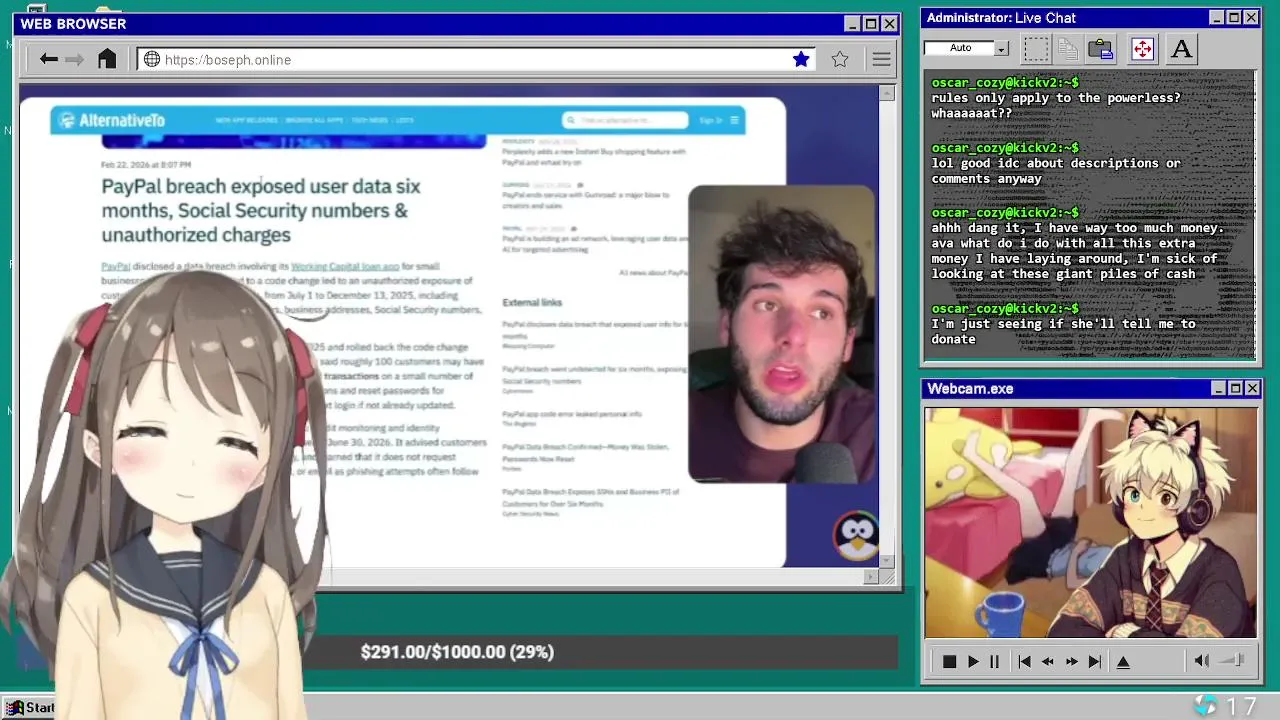Viewport: 1280px width, 720px height.
Task: Maximize the Web Browser window
Action: tap(870, 24)
